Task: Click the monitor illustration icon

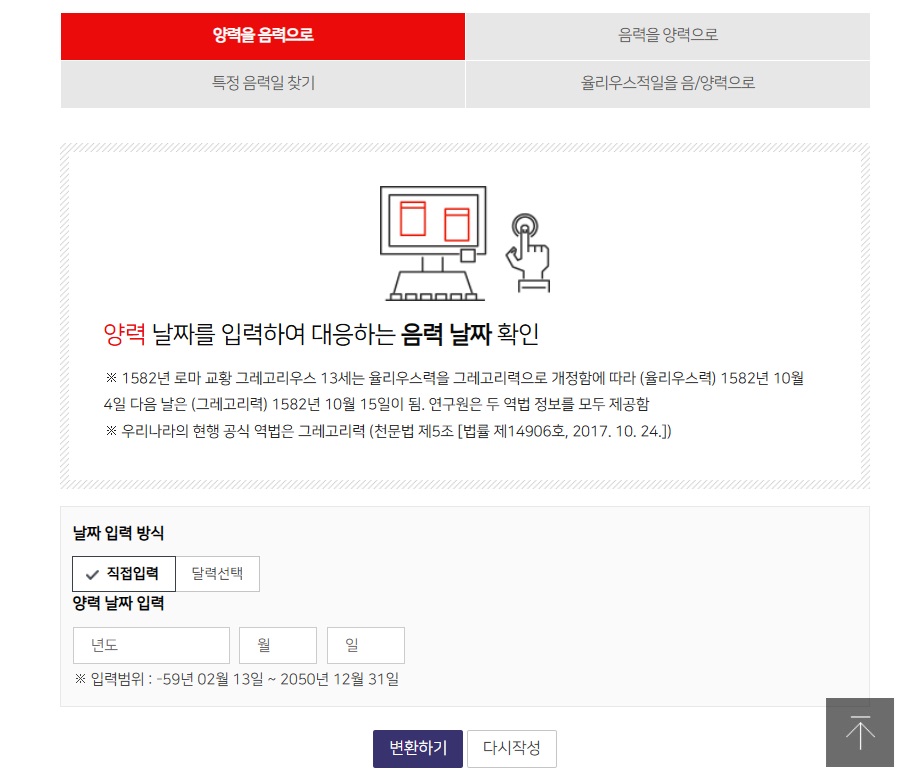Action: click(x=431, y=222)
